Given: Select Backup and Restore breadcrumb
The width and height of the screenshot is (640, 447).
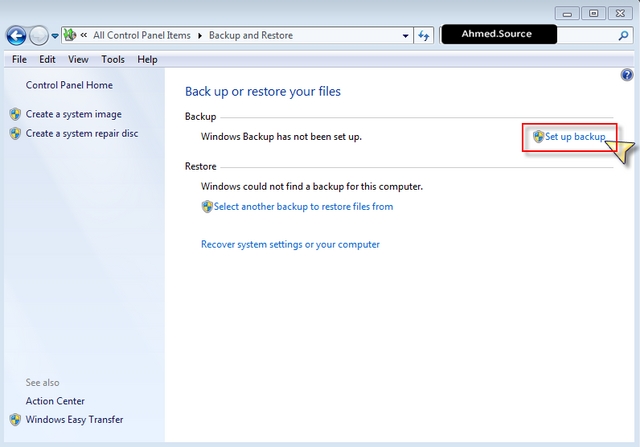Looking at the screenshot, I should point(251,36).
